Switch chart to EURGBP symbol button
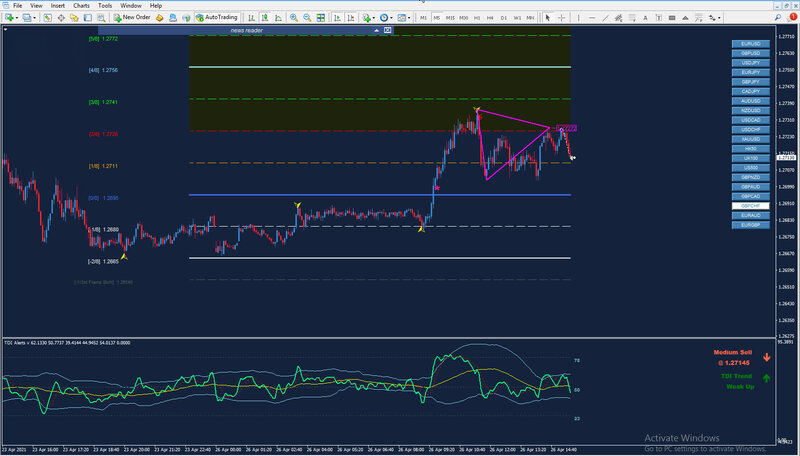 tap(751, 225)
